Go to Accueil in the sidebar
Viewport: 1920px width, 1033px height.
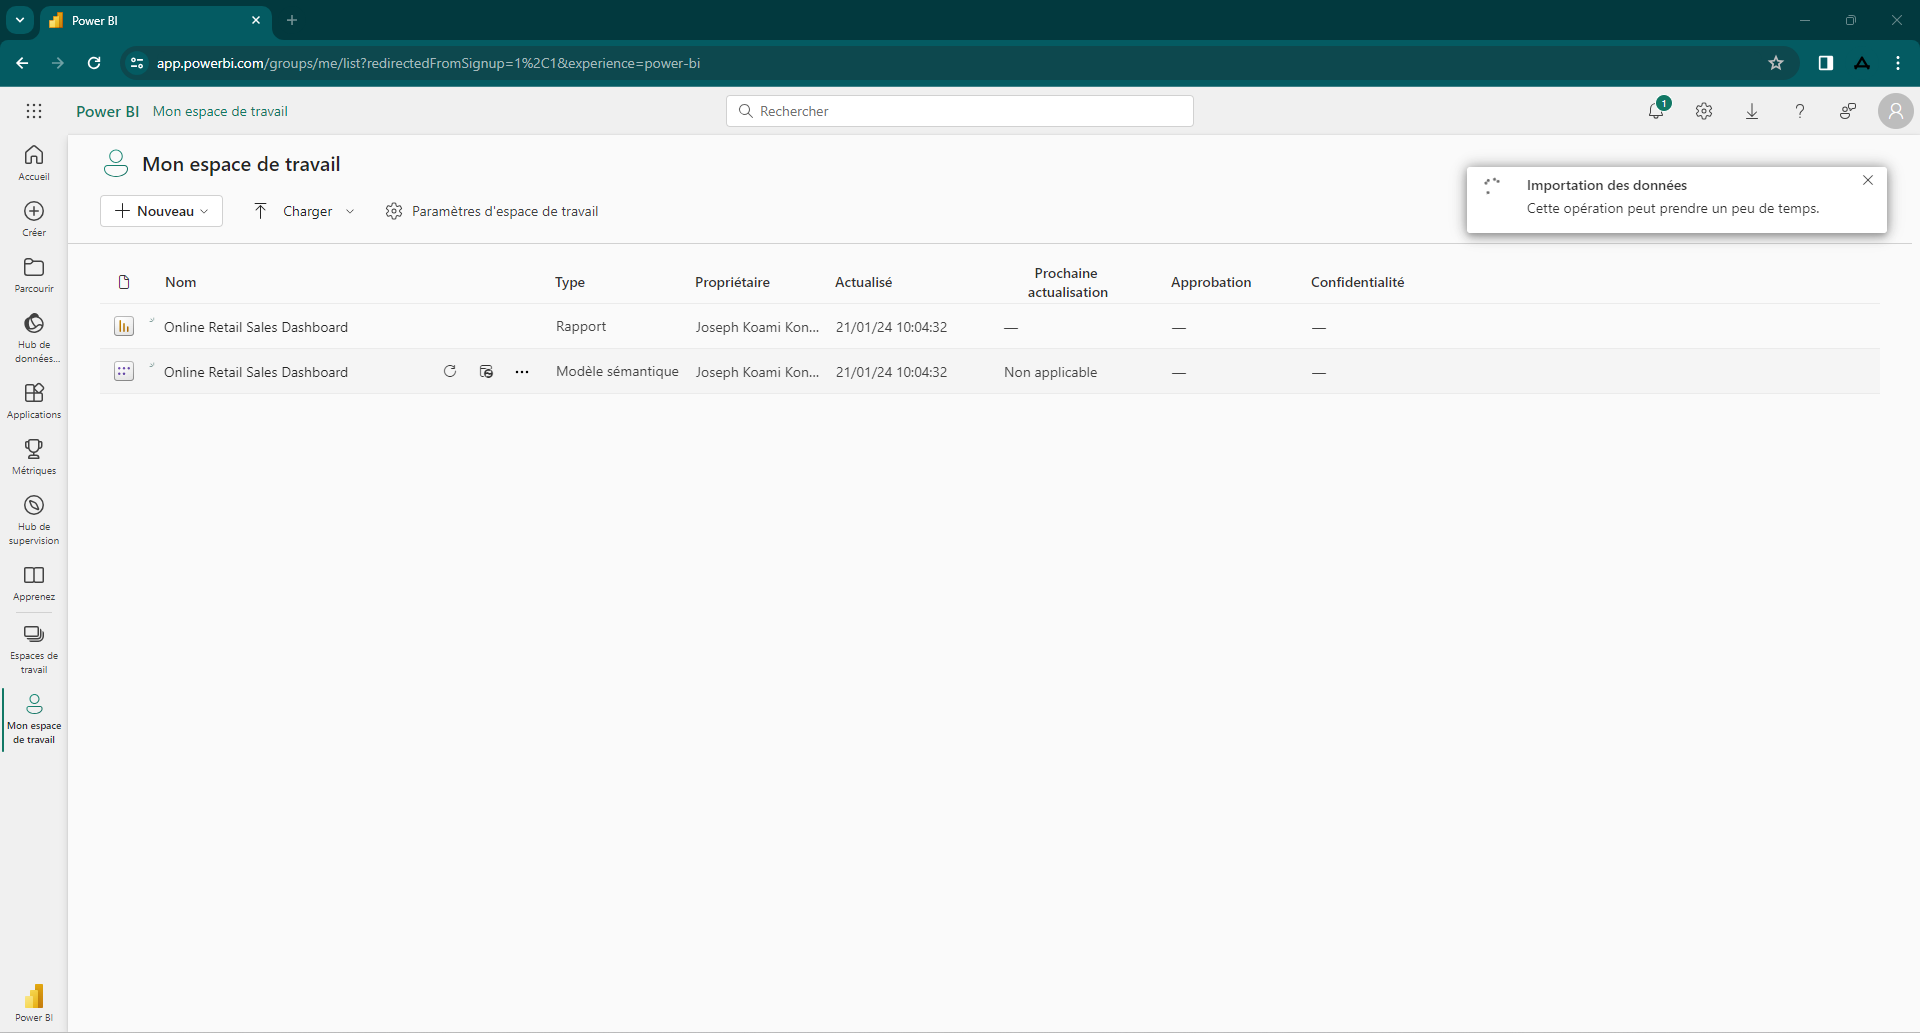34,163
